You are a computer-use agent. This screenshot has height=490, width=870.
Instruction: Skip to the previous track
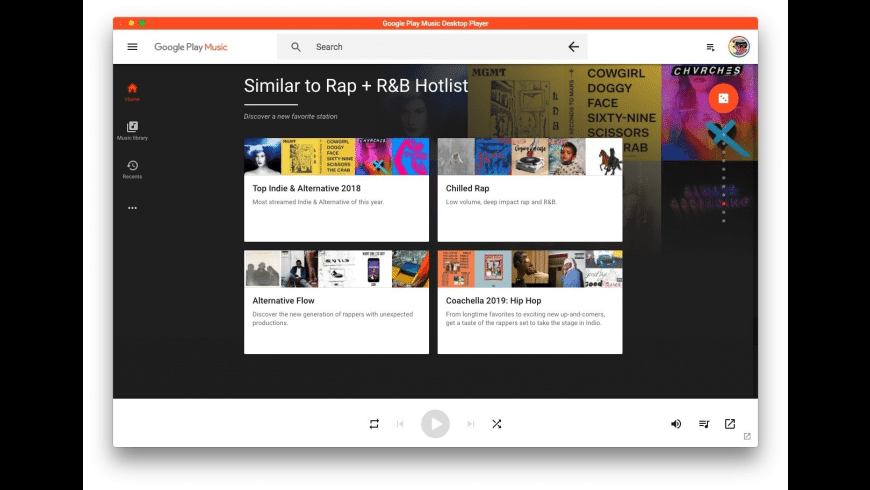(x=400, y=424)
